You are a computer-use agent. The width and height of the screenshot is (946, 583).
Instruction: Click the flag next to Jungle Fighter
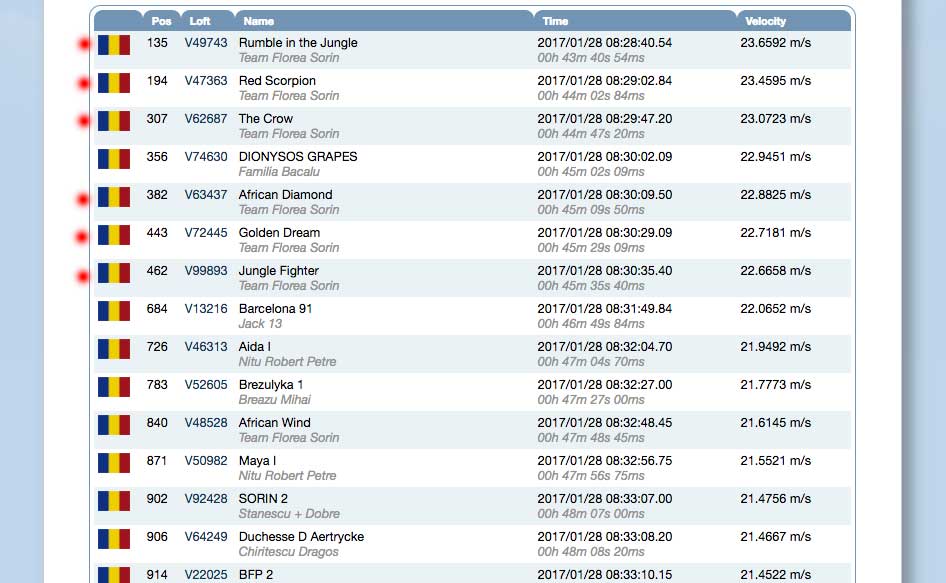(x=114, y=273)
